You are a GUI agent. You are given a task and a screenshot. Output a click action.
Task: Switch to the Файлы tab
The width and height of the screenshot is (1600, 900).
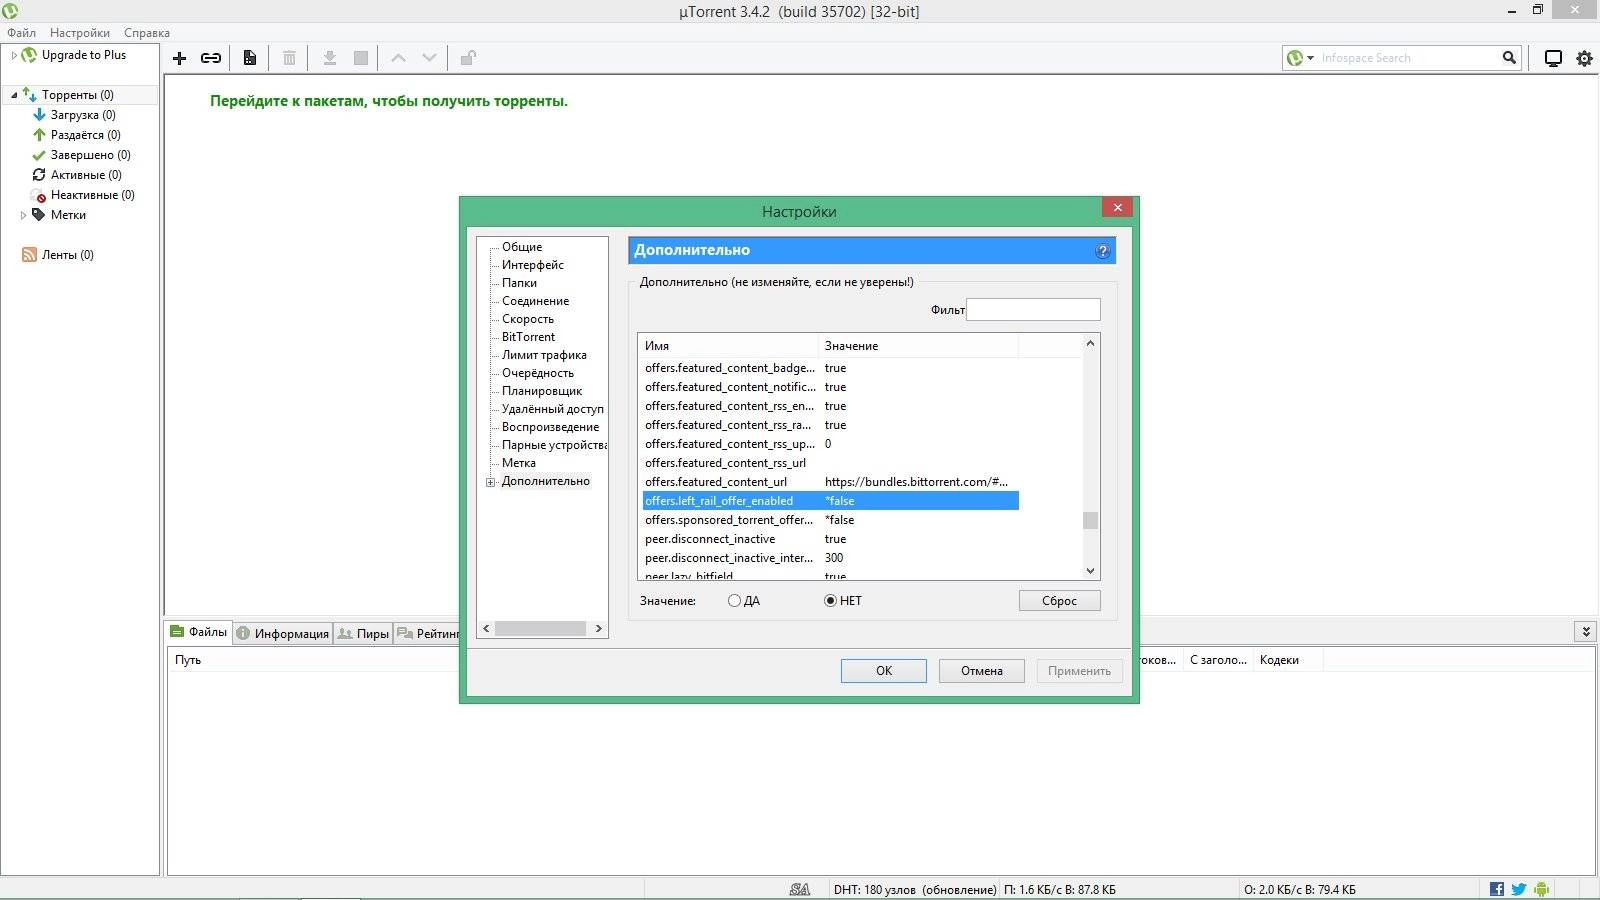tap(199, 632)
